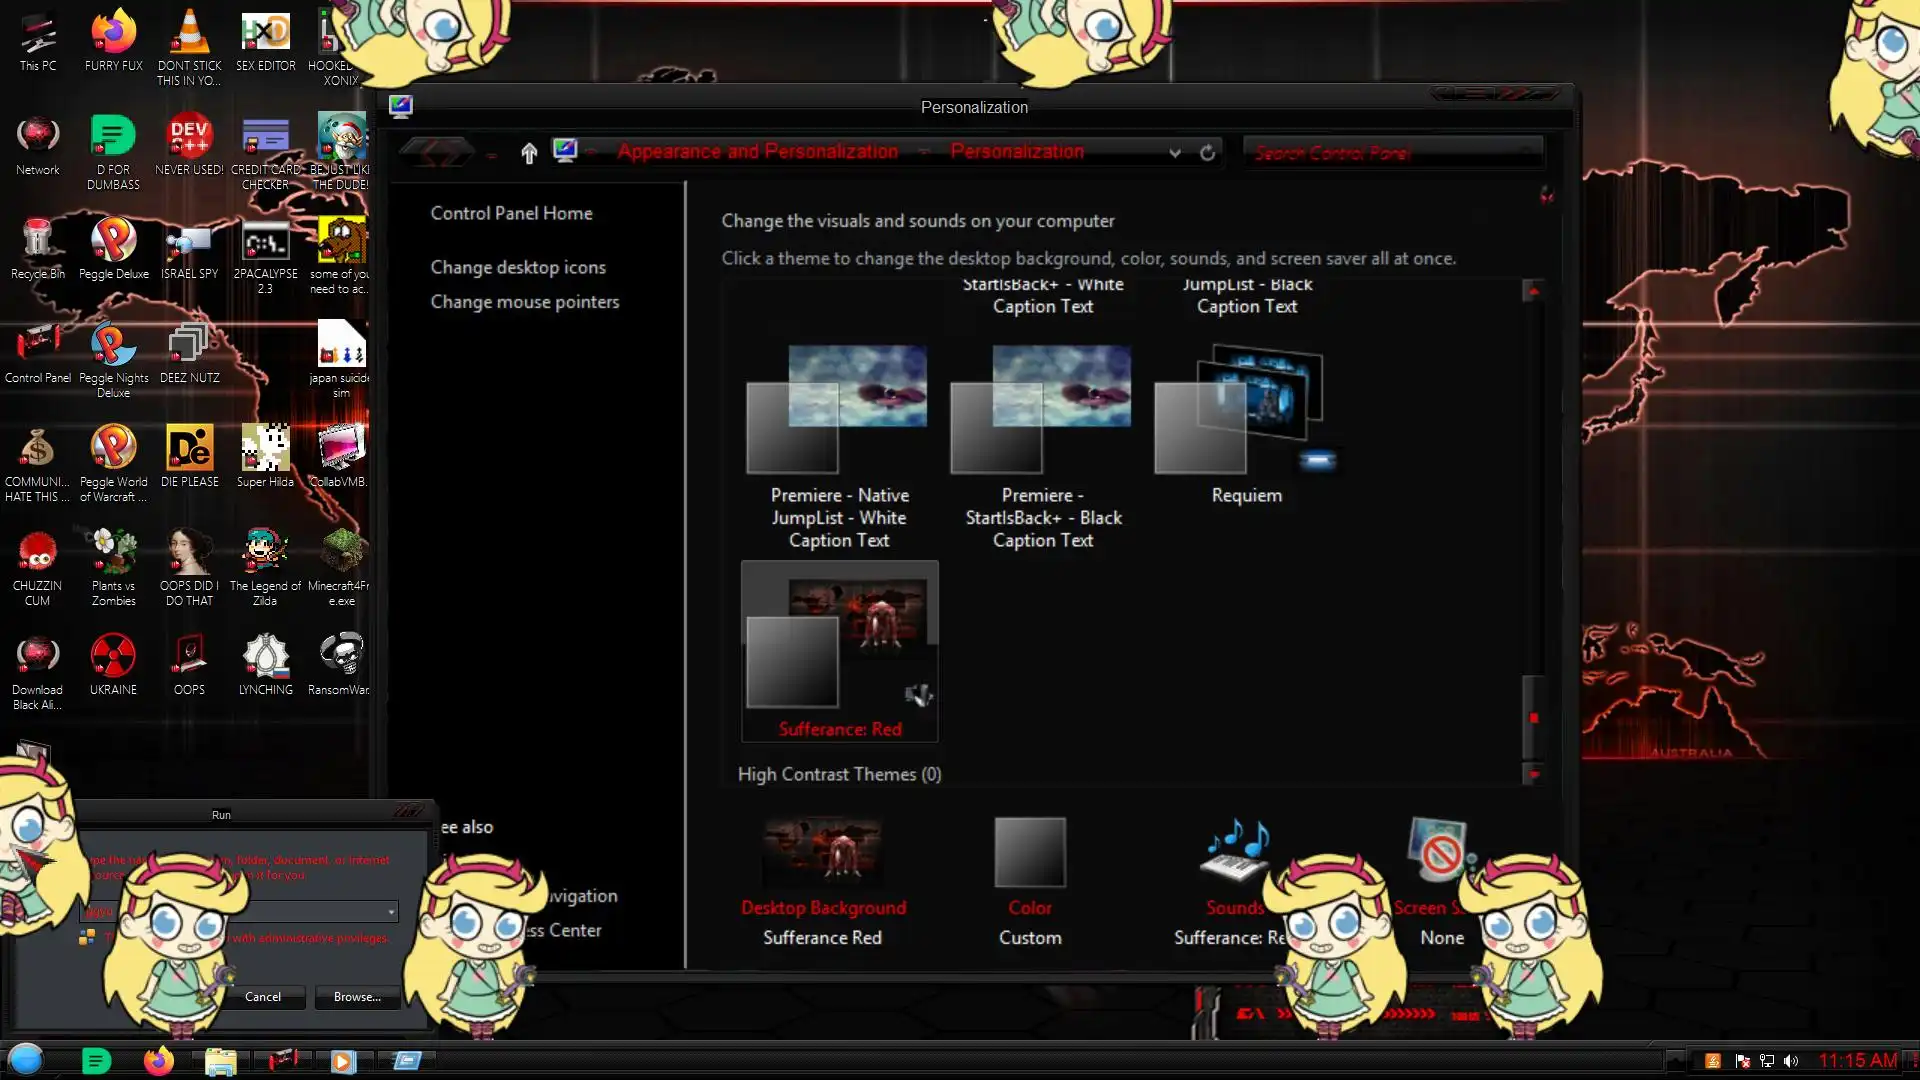Select the Requiem theme thumbnail

[1246, 415]
